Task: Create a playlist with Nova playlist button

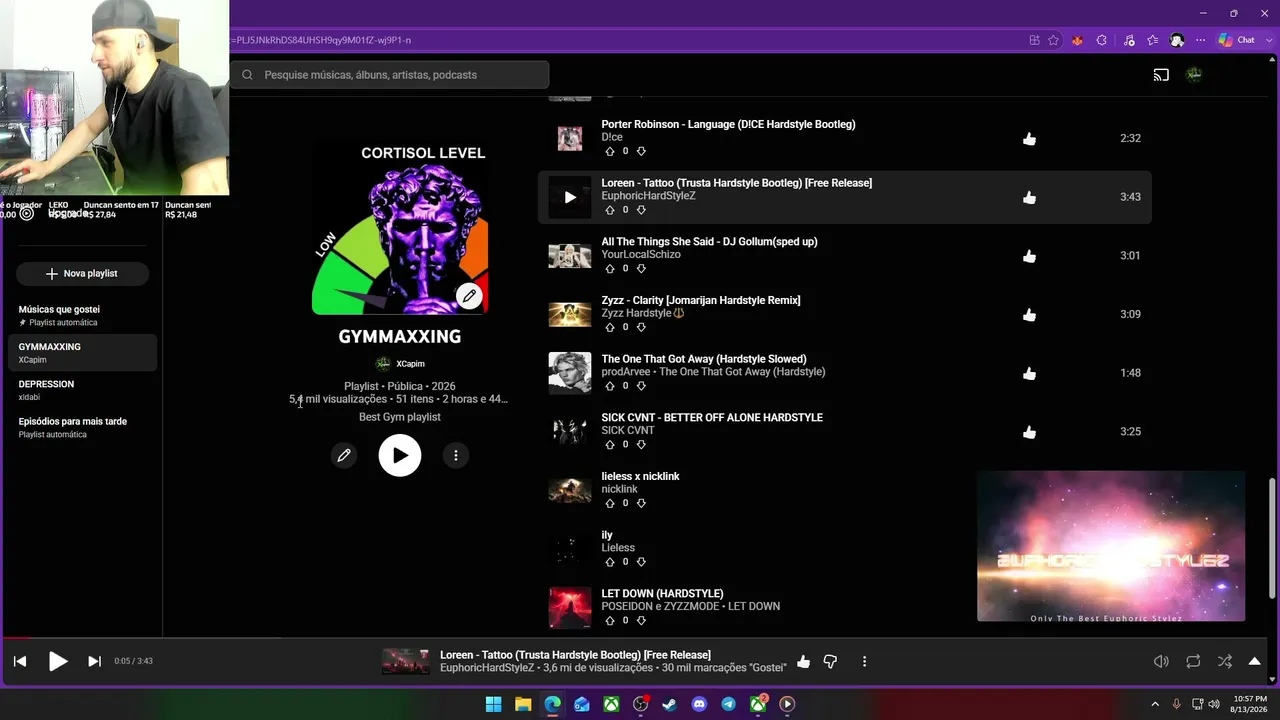Action: click(82, 273)
